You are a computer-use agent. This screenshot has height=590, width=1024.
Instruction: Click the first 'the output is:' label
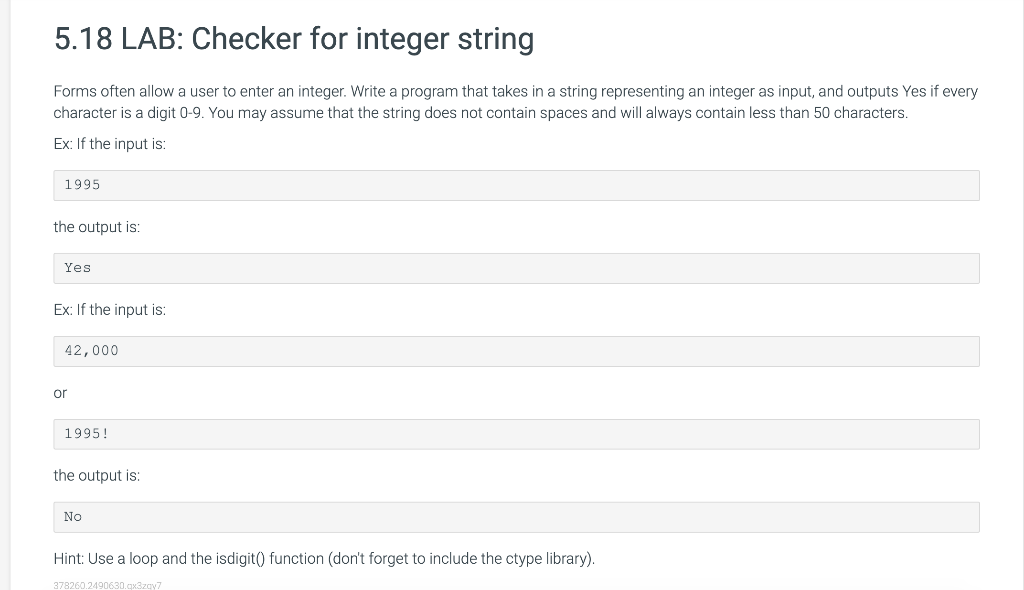[x=97, y=227]
